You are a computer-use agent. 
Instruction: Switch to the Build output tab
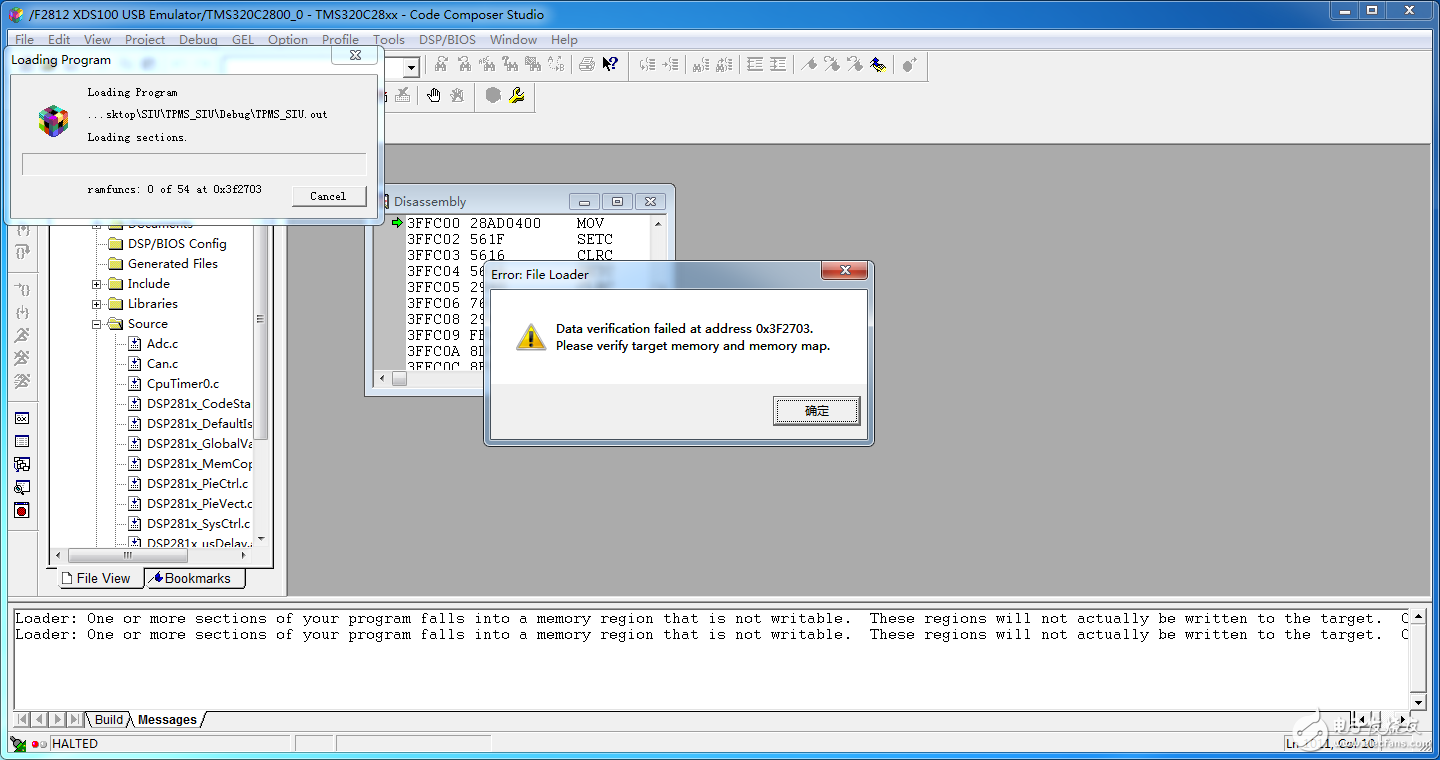(108, 719)
